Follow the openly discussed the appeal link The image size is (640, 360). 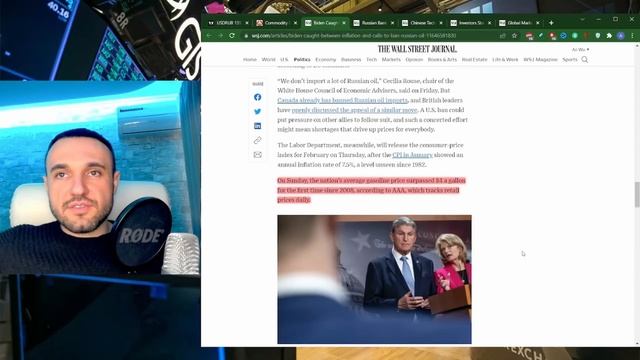point(354,110)
